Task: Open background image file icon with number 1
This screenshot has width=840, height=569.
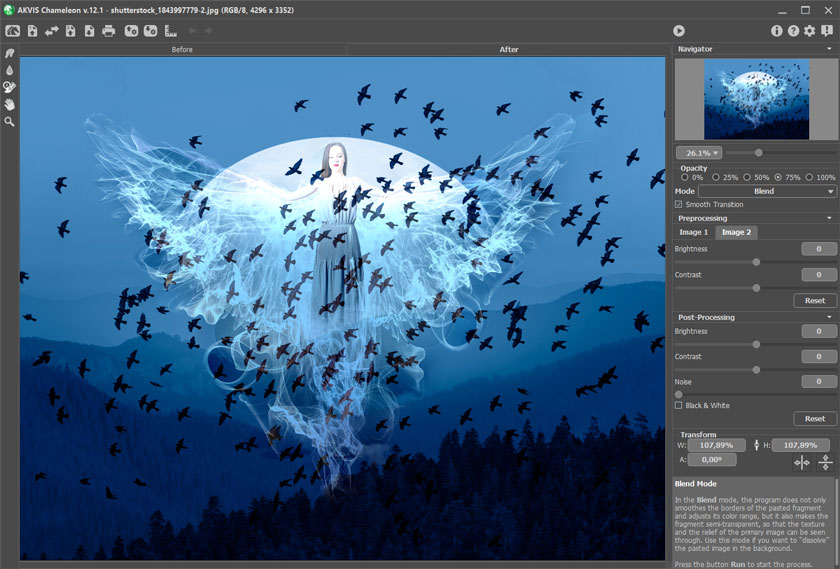Action: [x=33, y=31]
